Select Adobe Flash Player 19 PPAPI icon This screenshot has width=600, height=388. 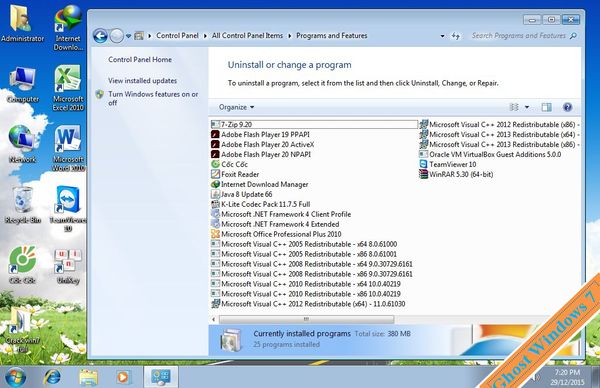point(215,134)
